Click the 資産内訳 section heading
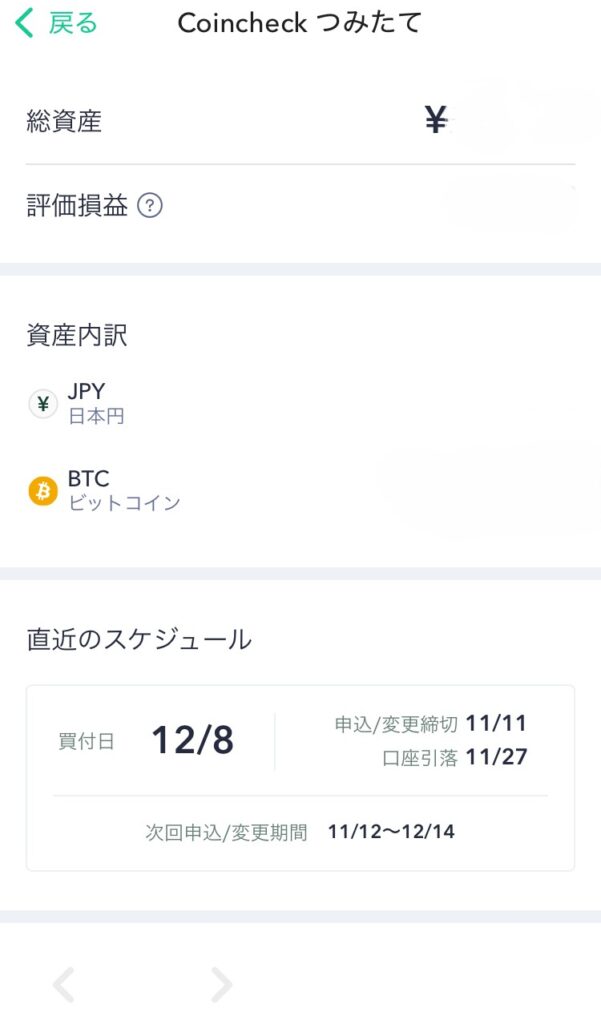This screenshot has height=1024, width=601. 77,336
